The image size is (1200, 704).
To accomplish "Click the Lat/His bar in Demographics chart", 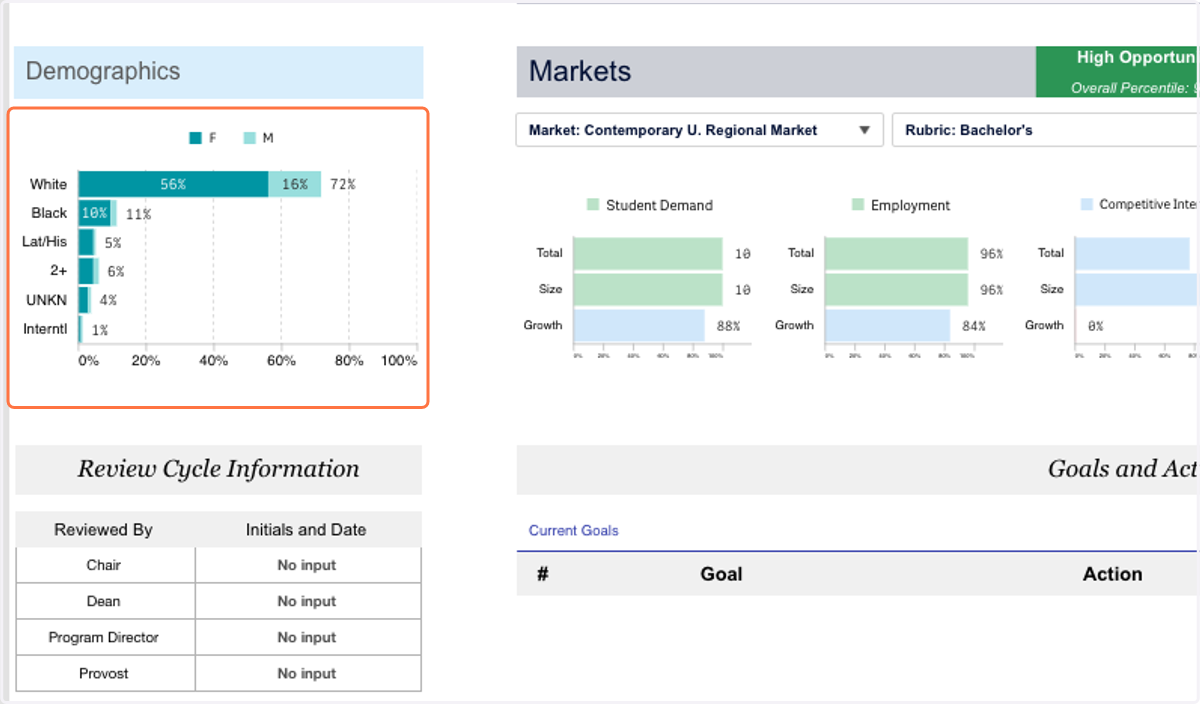I will point(88,242).
